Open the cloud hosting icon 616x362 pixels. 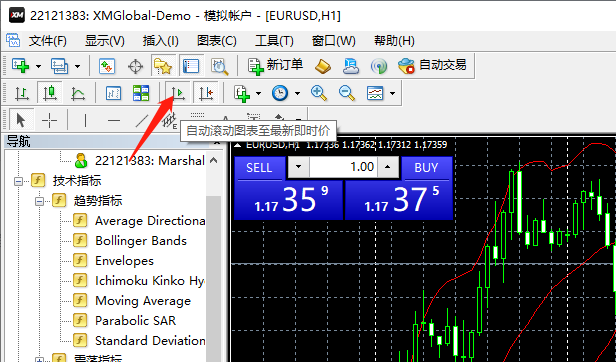[x=350, y=66]
